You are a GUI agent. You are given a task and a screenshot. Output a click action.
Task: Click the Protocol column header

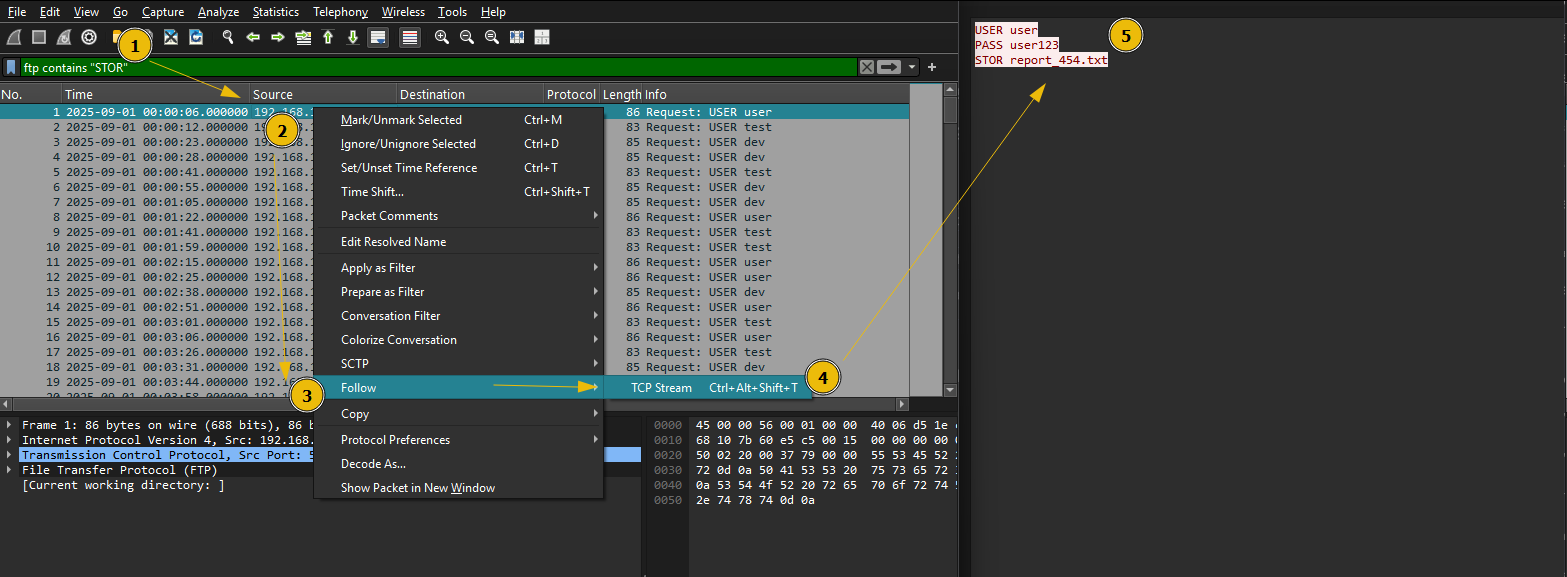(571, 94)
